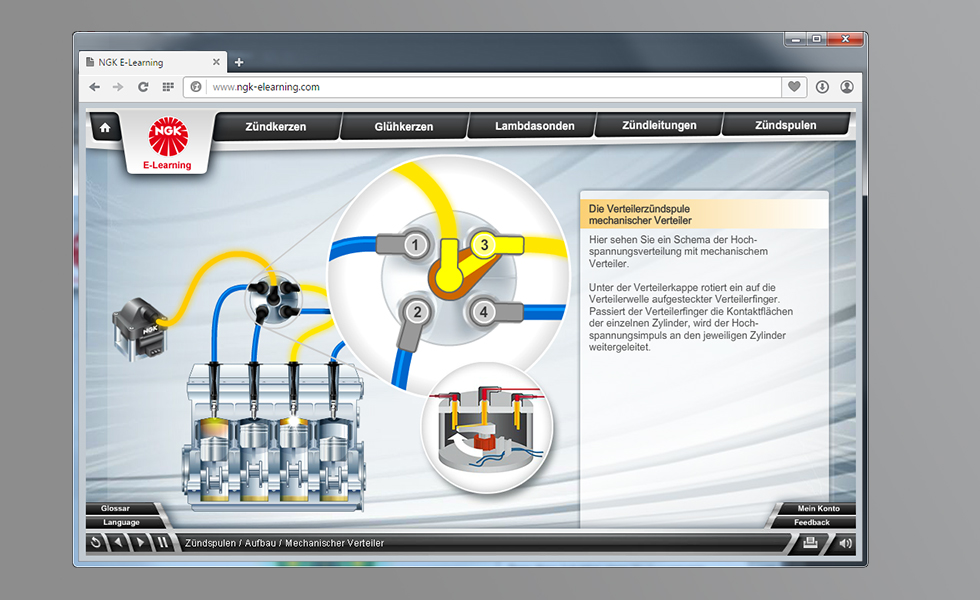Viewport: 980px width, 600px height.
Task: Mute the lesson audio speaker
Action: tap(845, 543)
